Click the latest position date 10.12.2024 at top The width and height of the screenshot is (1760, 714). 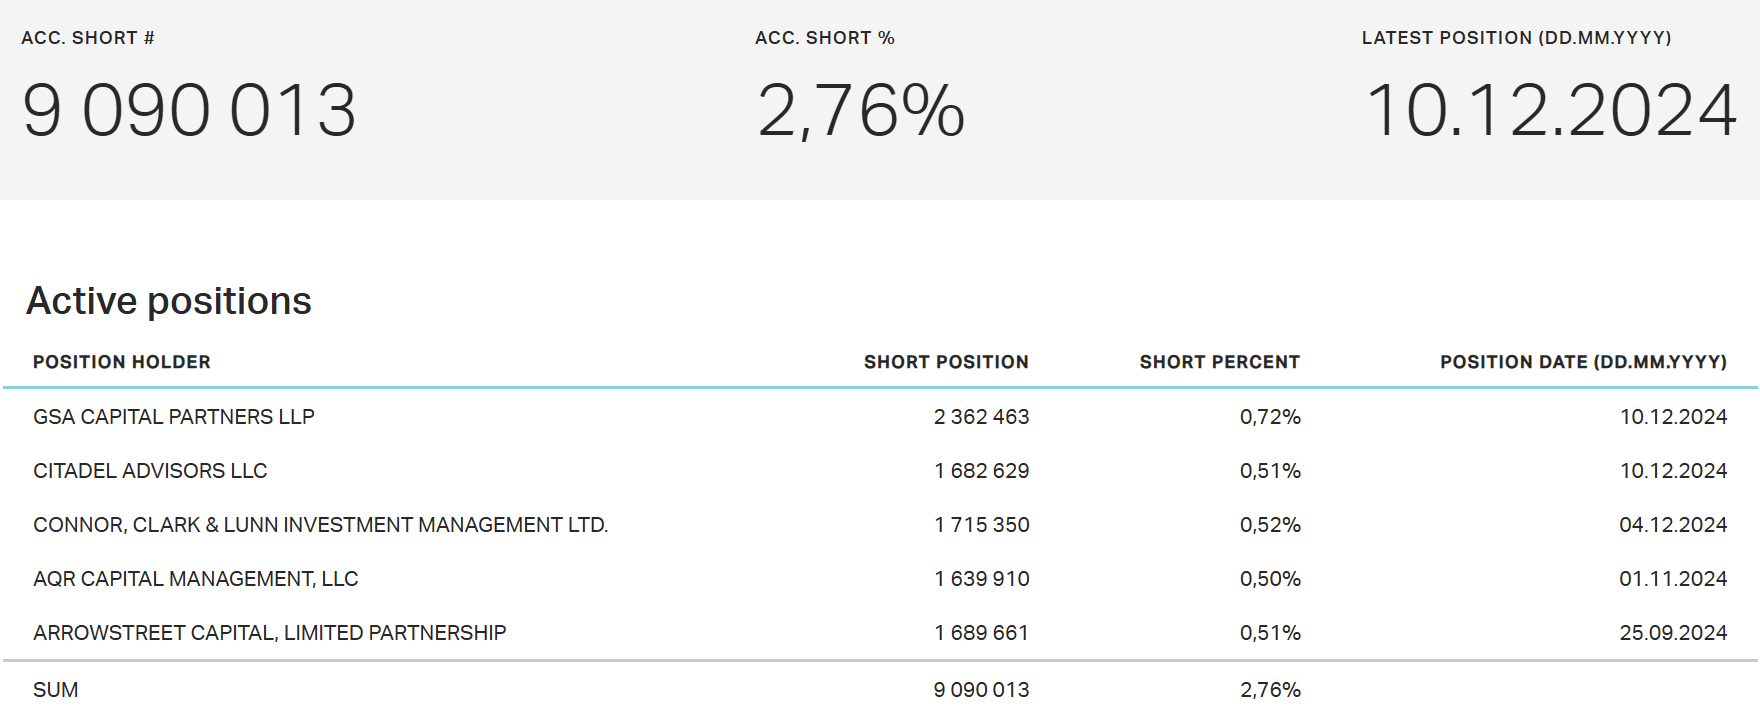tap(1551, 110)
